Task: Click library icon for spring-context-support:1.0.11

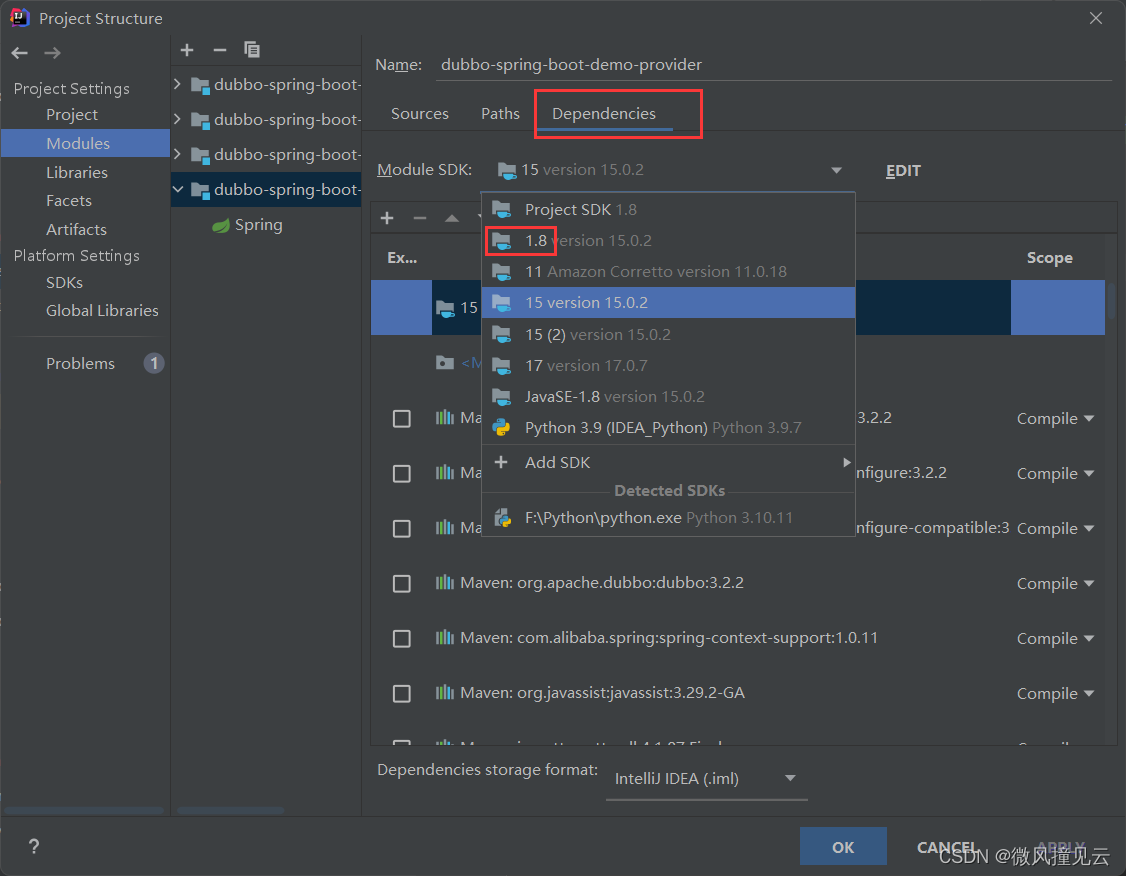Action: pyautogui.click(x=445, y=638)
